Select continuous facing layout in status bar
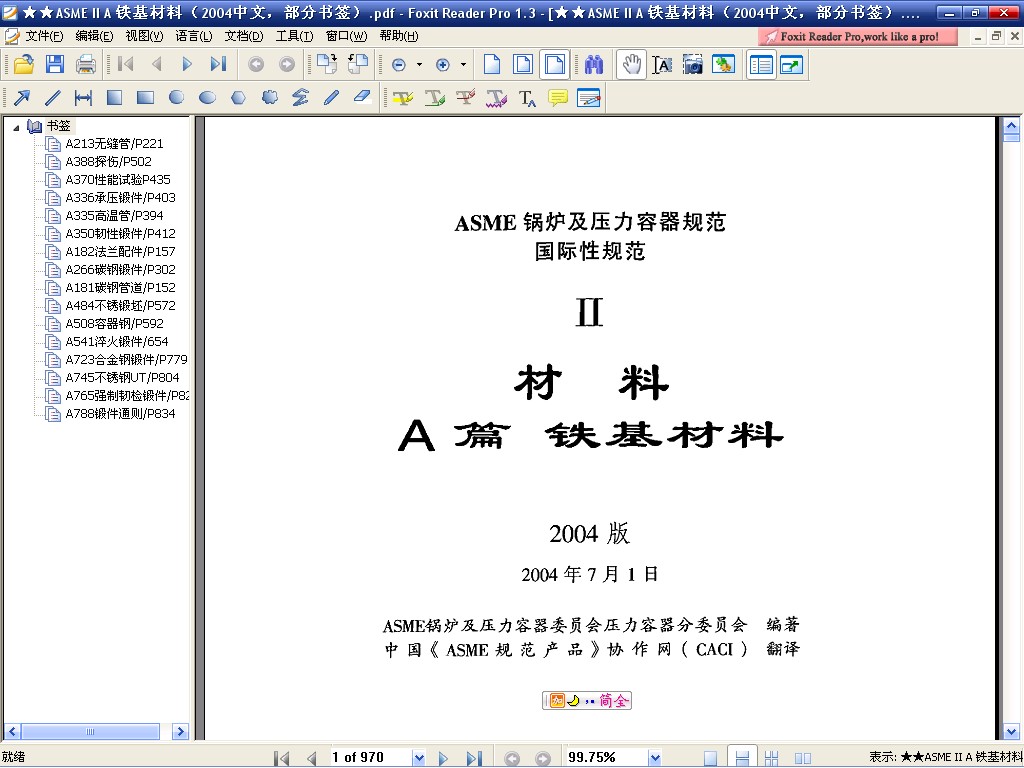 coord(771,758)
